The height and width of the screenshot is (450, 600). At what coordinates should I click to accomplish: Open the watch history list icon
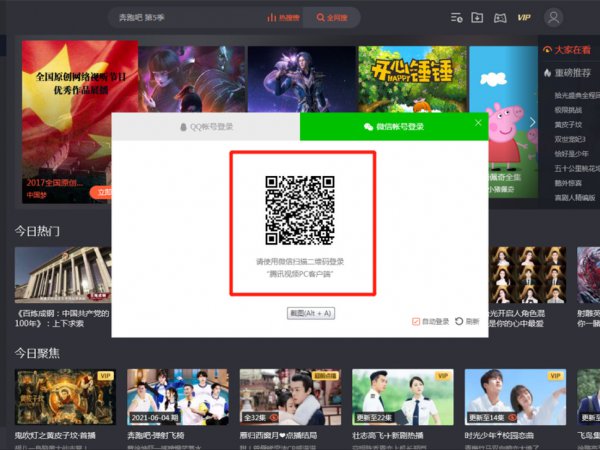pos(457,18)
